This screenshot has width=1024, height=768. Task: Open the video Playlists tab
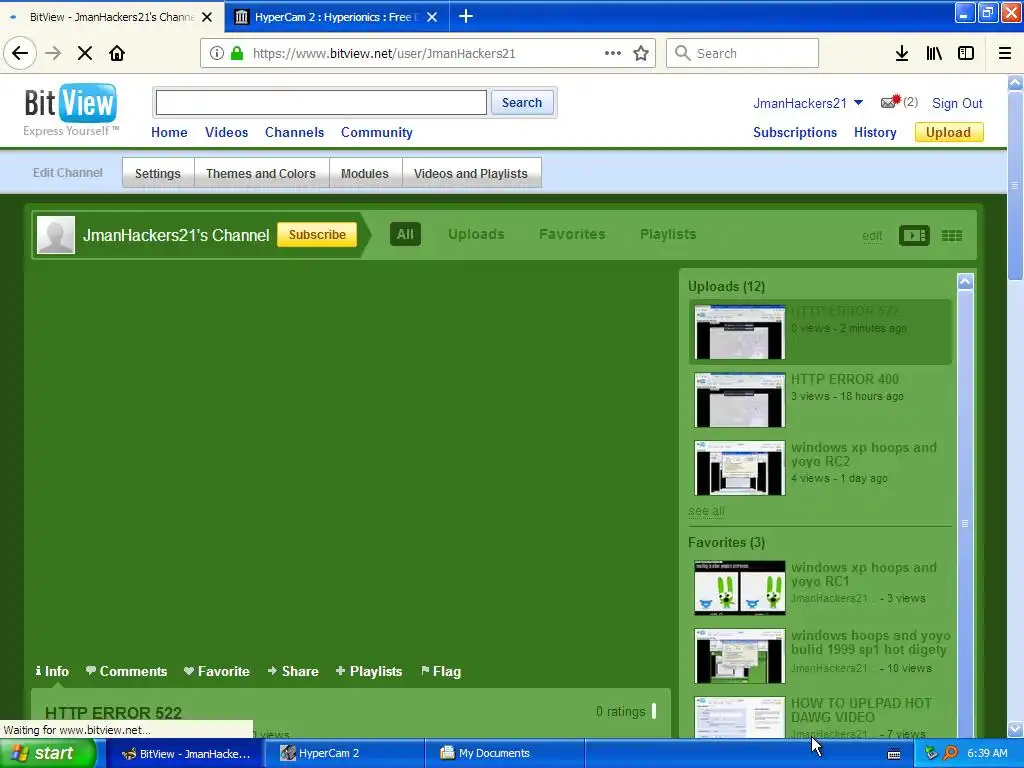(368, 671)
